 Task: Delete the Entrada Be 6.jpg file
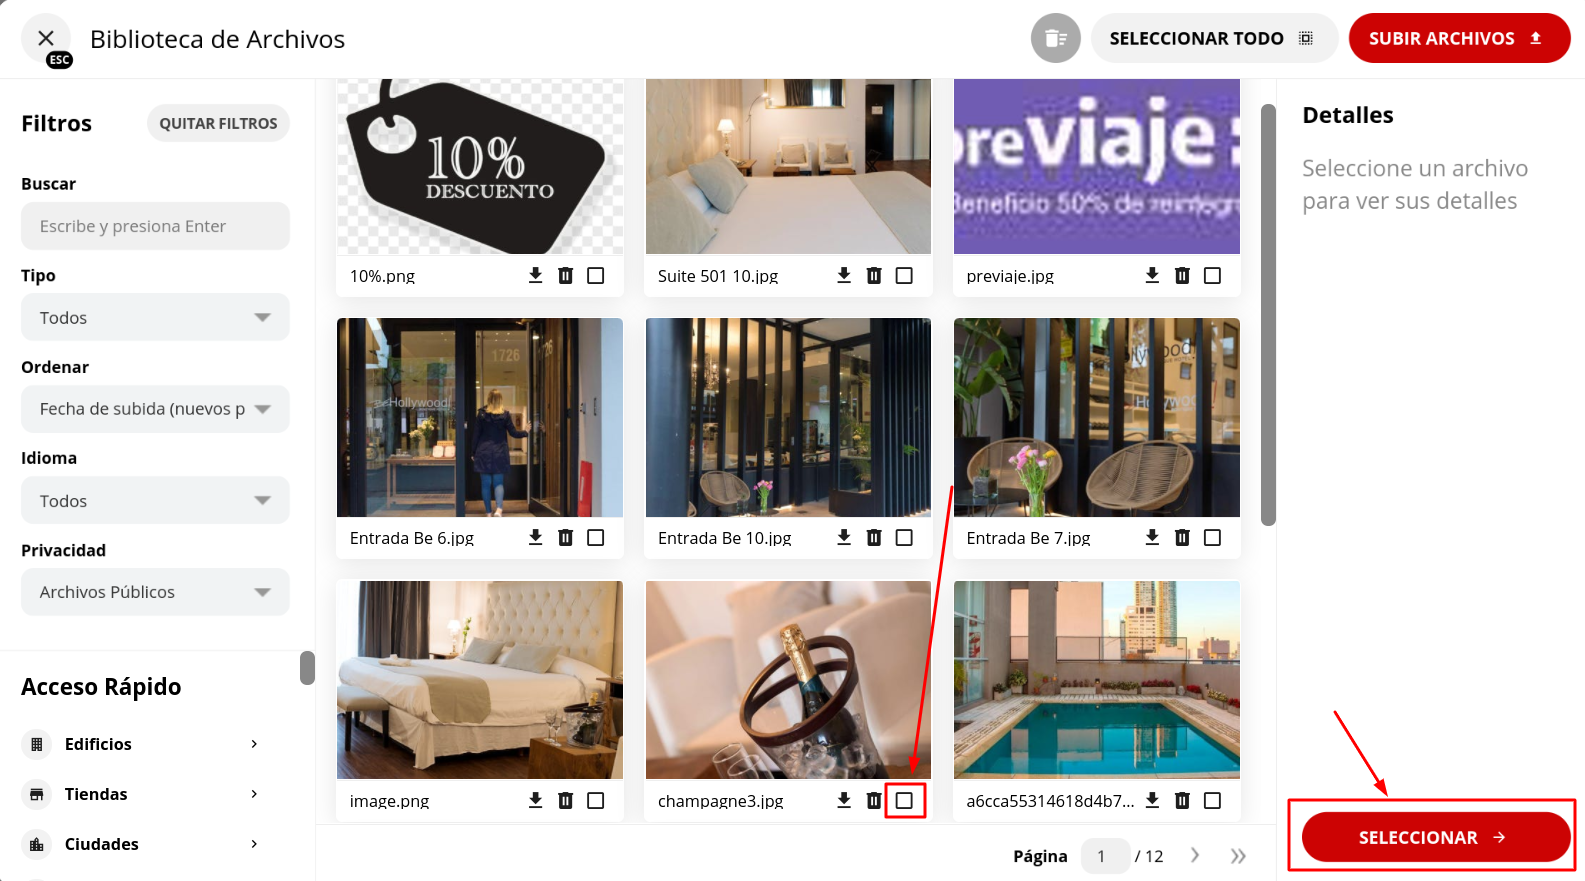pos(566,537)
